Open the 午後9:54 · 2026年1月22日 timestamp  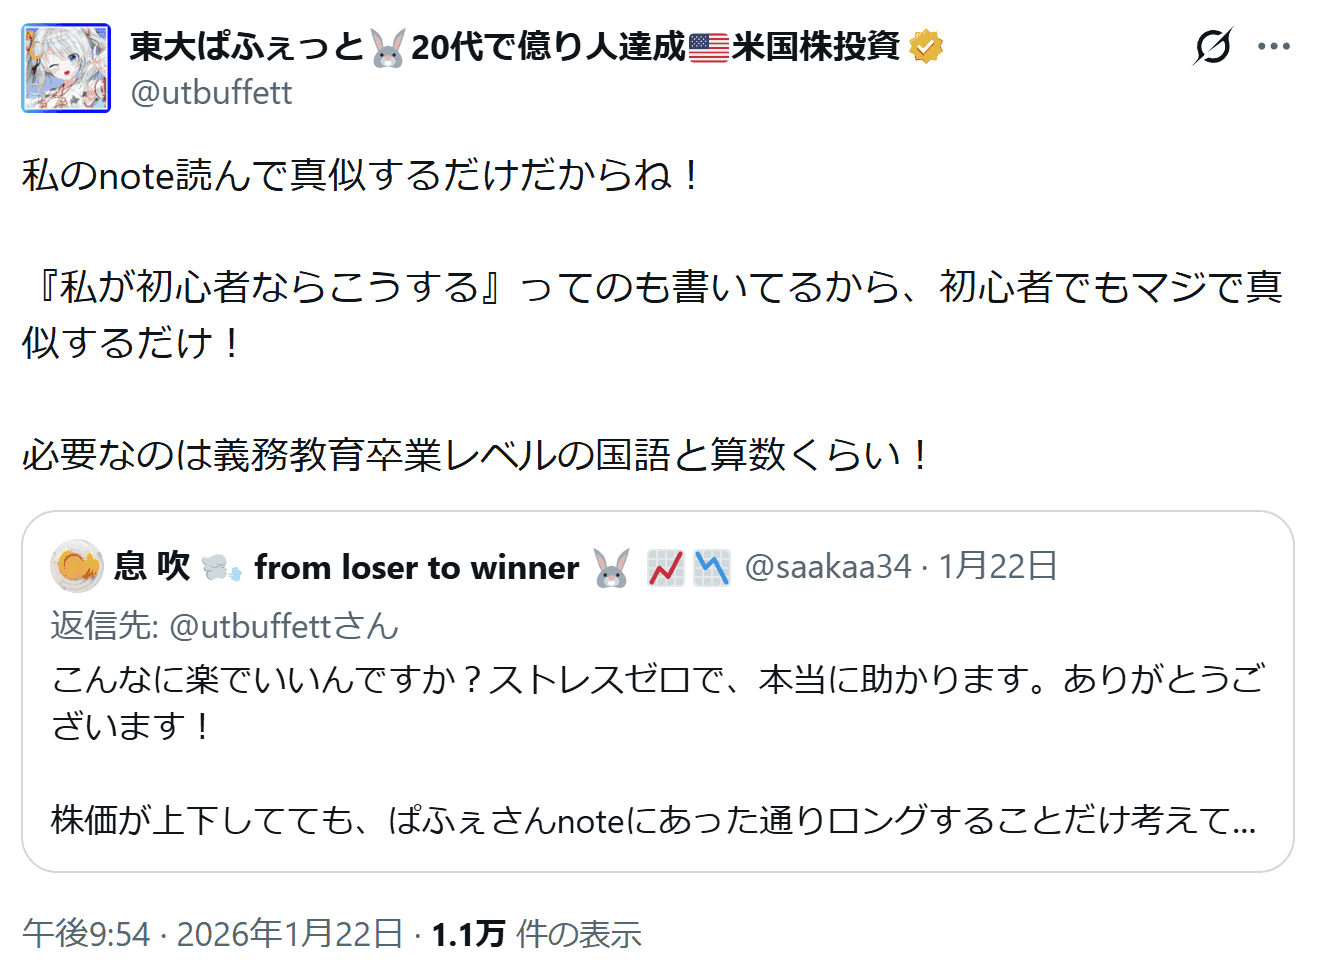pos(212,934)
